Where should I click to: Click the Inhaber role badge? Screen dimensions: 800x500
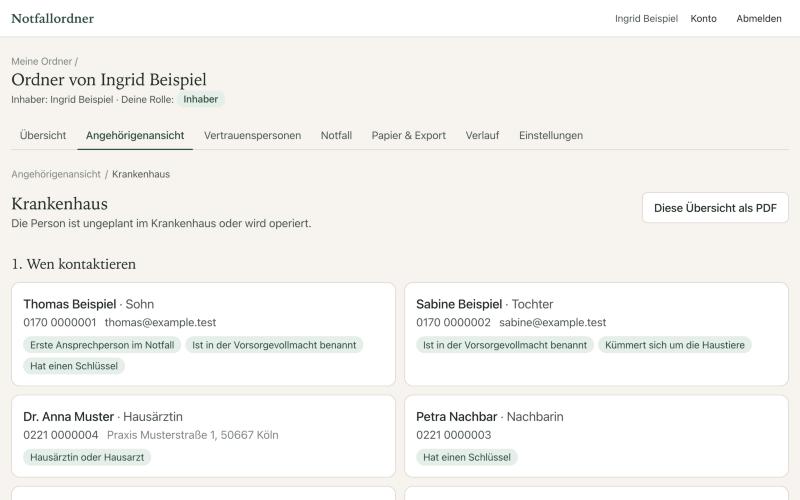click(201, 99)
